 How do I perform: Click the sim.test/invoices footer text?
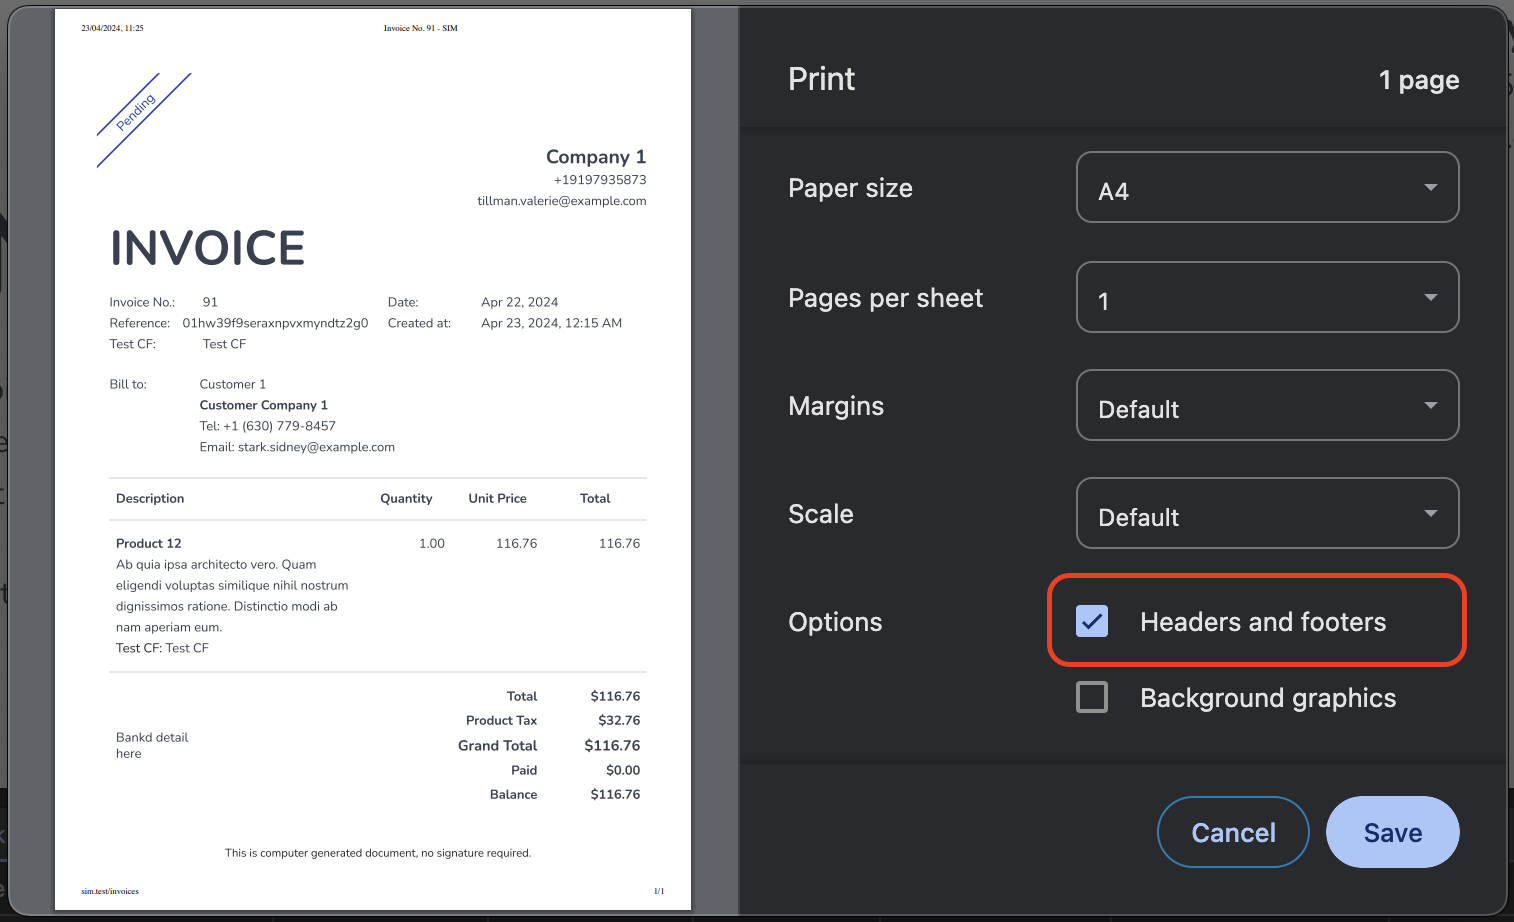click(110, 891)
